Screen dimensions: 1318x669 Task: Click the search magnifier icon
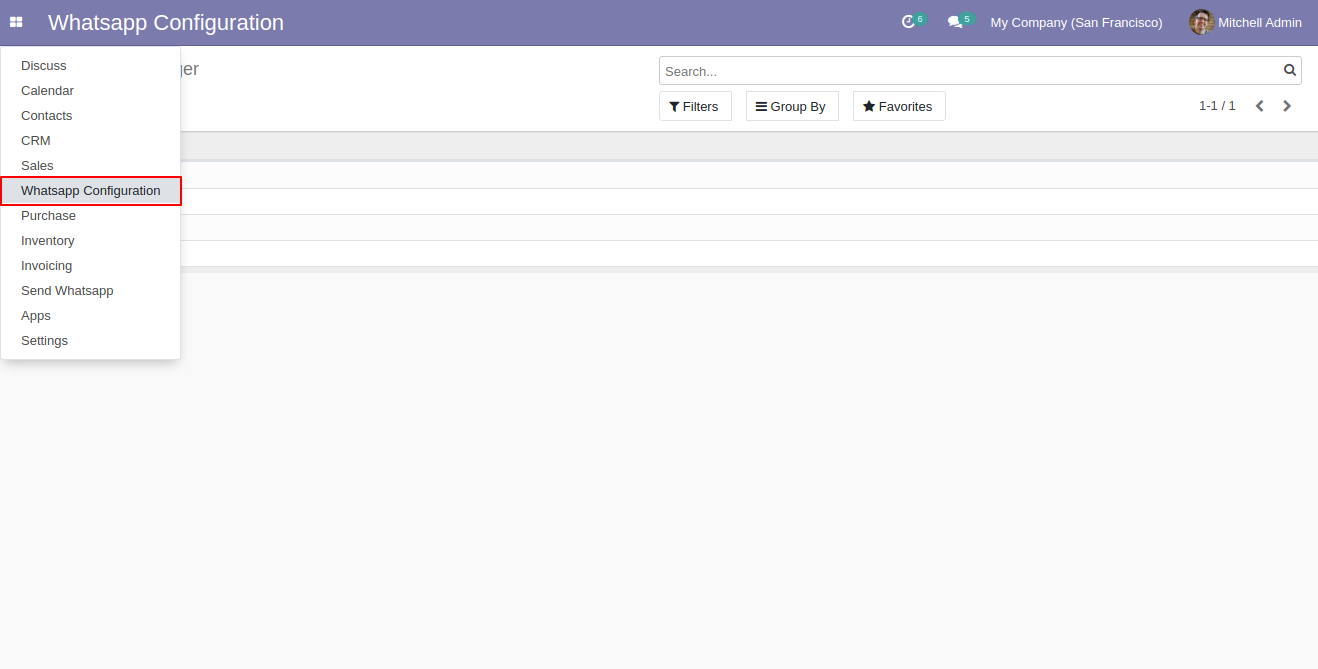click(1290, 70)
